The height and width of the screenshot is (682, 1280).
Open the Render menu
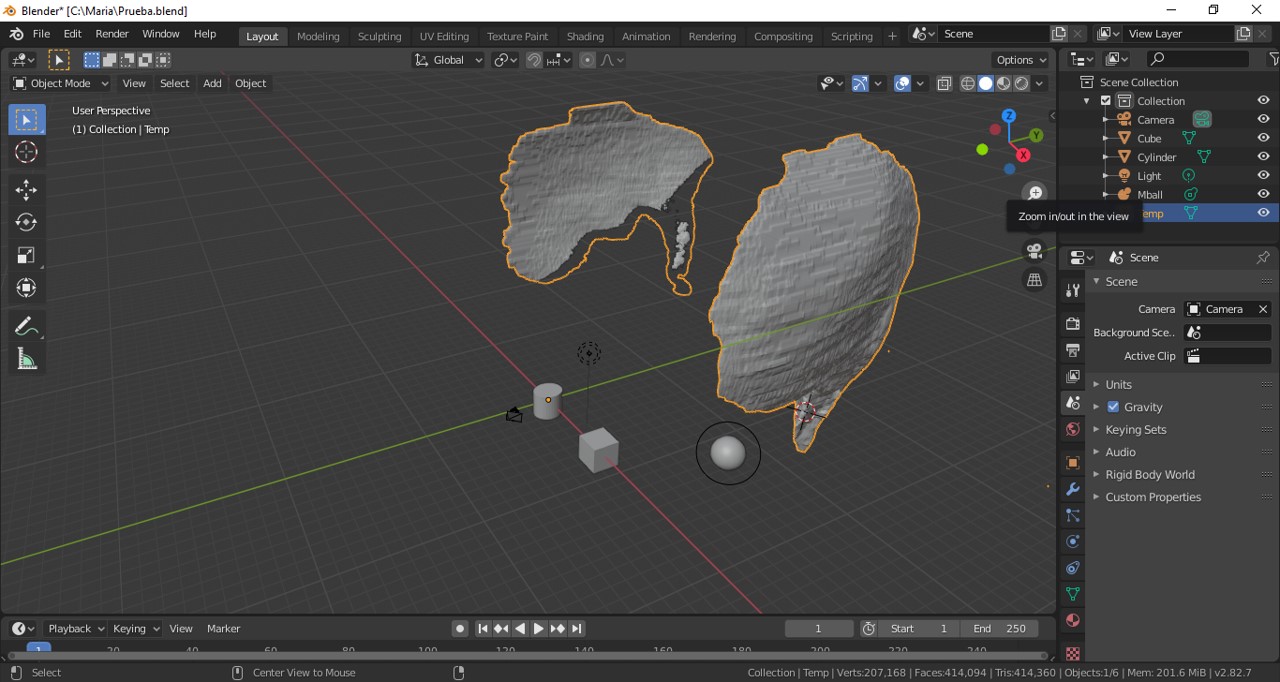[x=112, y=34]
